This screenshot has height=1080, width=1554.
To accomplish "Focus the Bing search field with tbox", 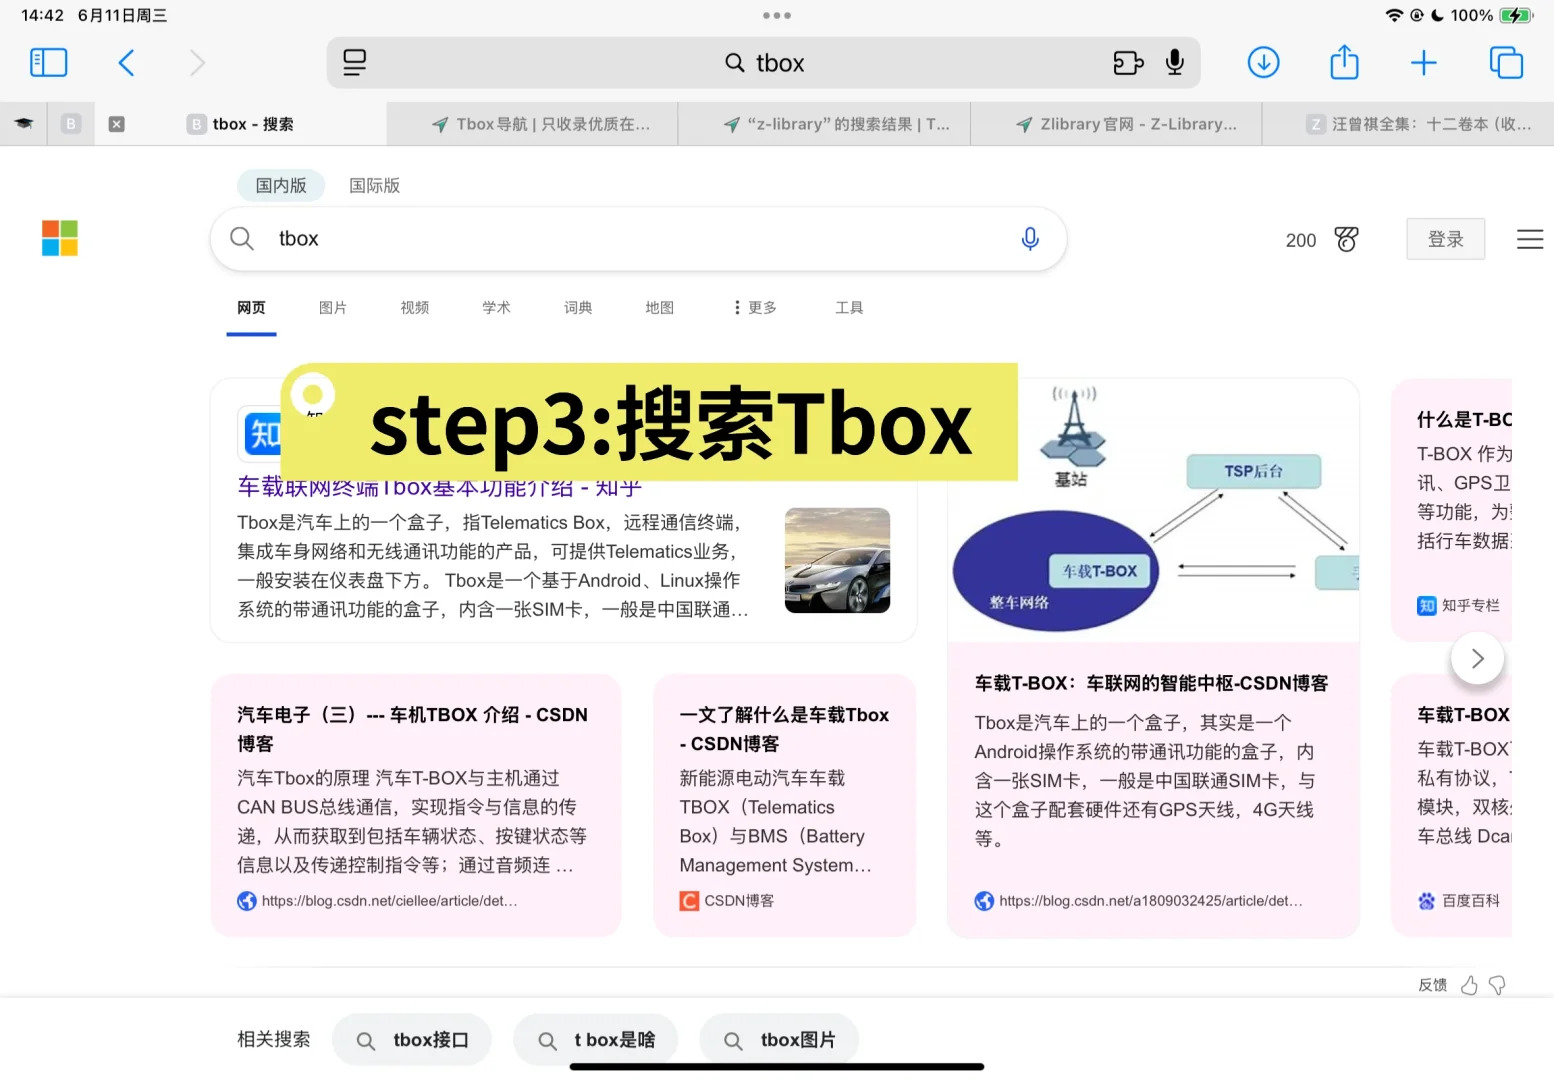I will coord(638,238).
